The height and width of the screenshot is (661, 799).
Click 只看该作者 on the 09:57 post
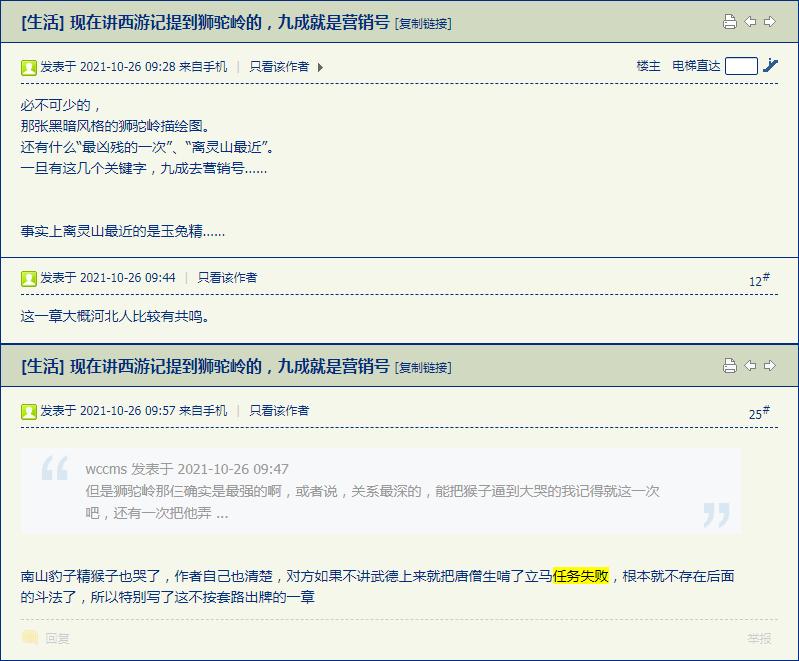279,411
